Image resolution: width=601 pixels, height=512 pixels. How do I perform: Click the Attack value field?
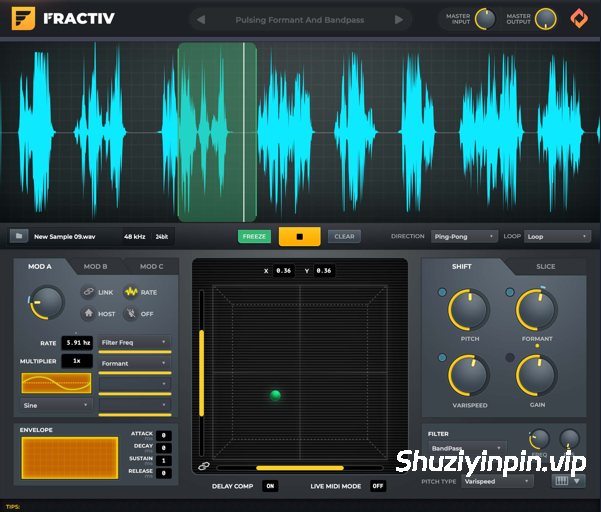pos(164,435)
